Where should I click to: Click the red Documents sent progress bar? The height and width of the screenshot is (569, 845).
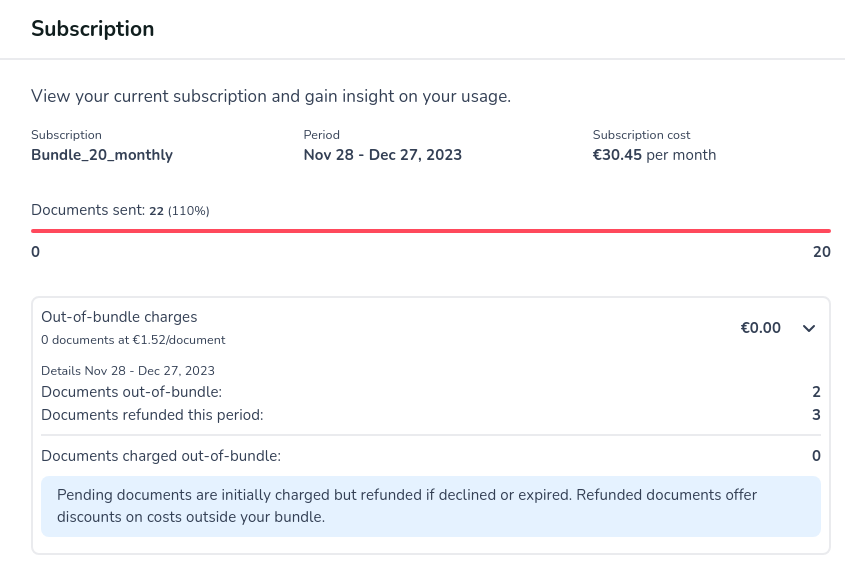[x=430, y=231]
